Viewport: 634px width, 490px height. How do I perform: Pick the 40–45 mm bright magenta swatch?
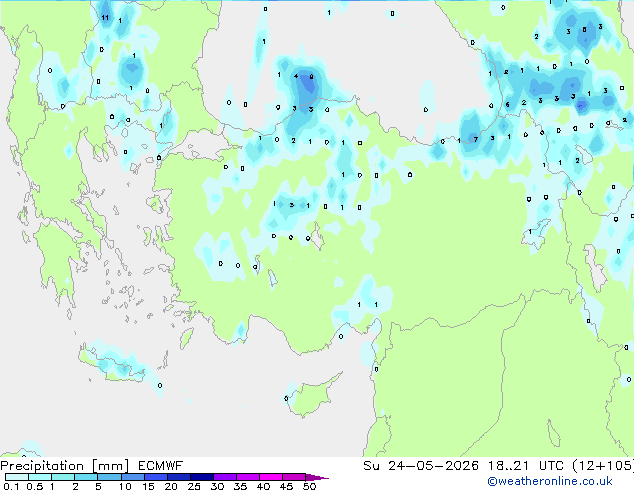pos(271,477)
